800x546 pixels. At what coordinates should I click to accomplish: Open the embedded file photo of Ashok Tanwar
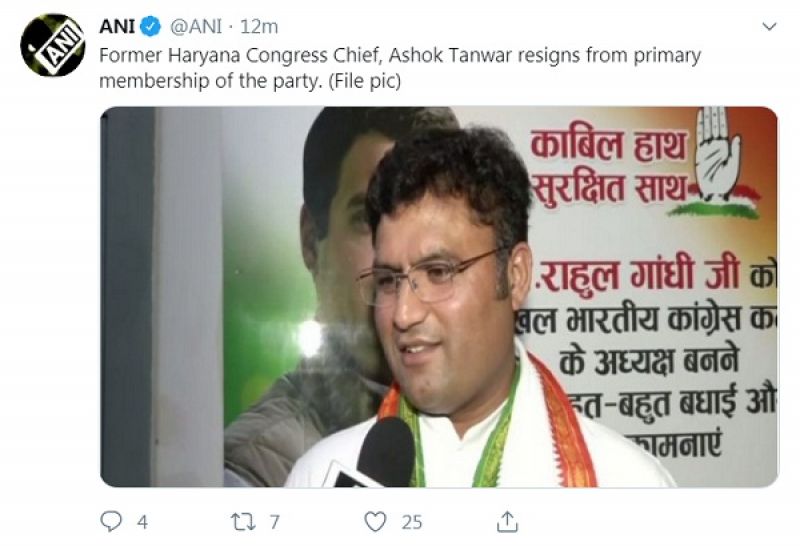coord(439,296)
